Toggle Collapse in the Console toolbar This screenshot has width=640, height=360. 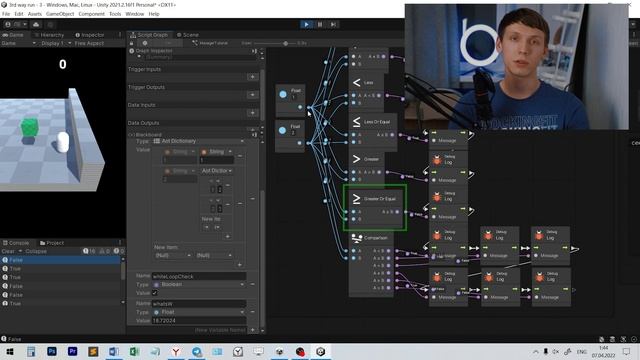click(36, 251)
